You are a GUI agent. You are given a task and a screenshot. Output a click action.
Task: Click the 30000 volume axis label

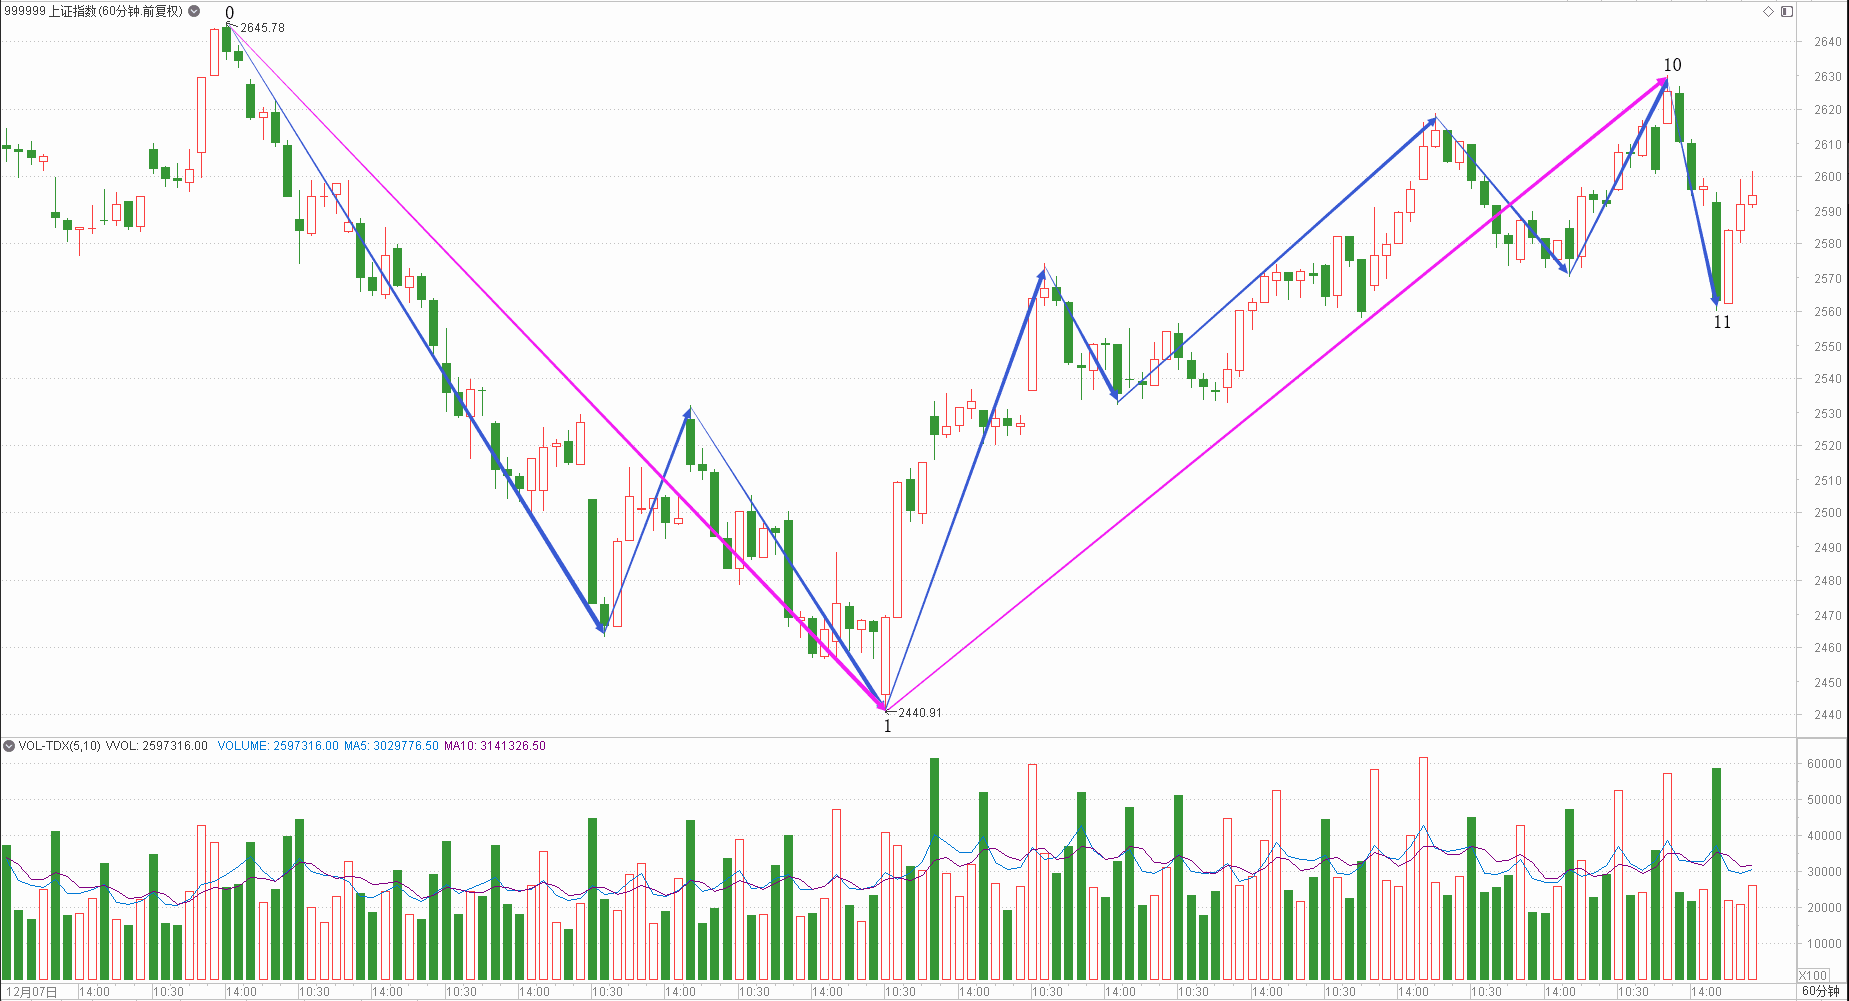(1824, 872)
